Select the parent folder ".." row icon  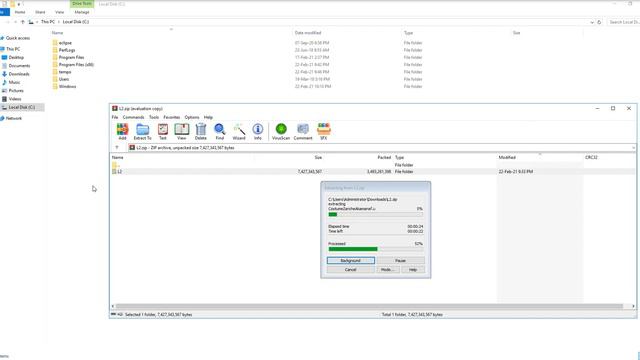click(x=115, y=165)
